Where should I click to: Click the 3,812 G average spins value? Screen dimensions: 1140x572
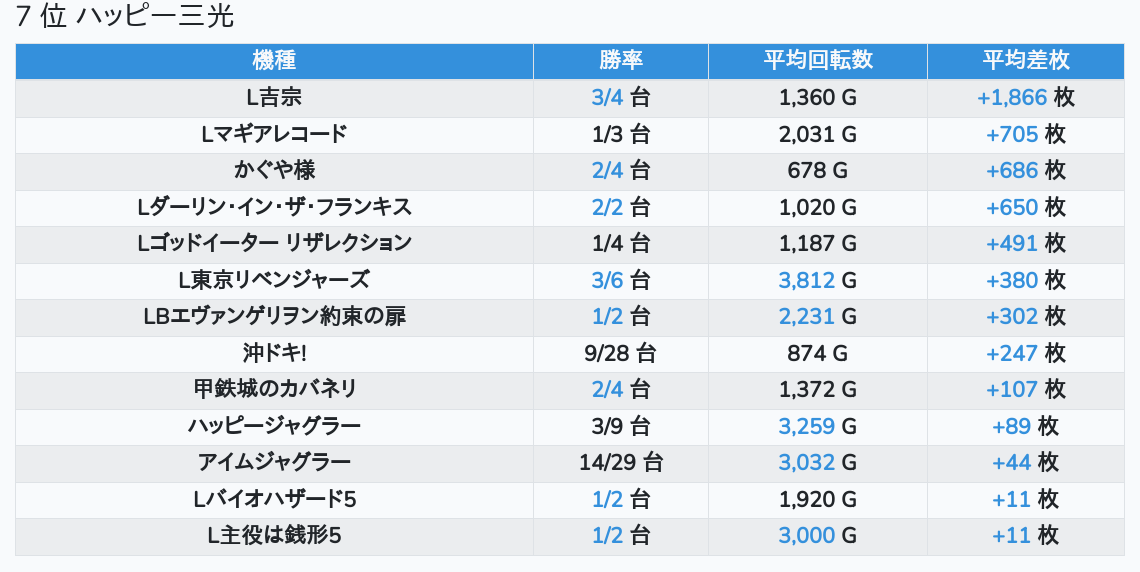817,280
